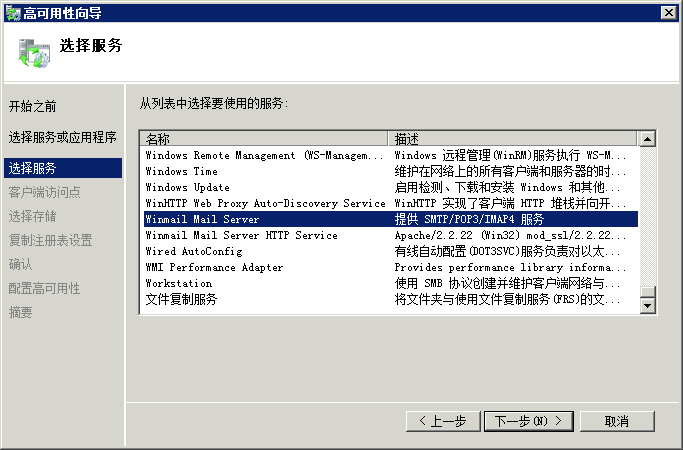Click the scrollbar up arrow in service list
The image size is (683, 450).
(x=647, y=139)
